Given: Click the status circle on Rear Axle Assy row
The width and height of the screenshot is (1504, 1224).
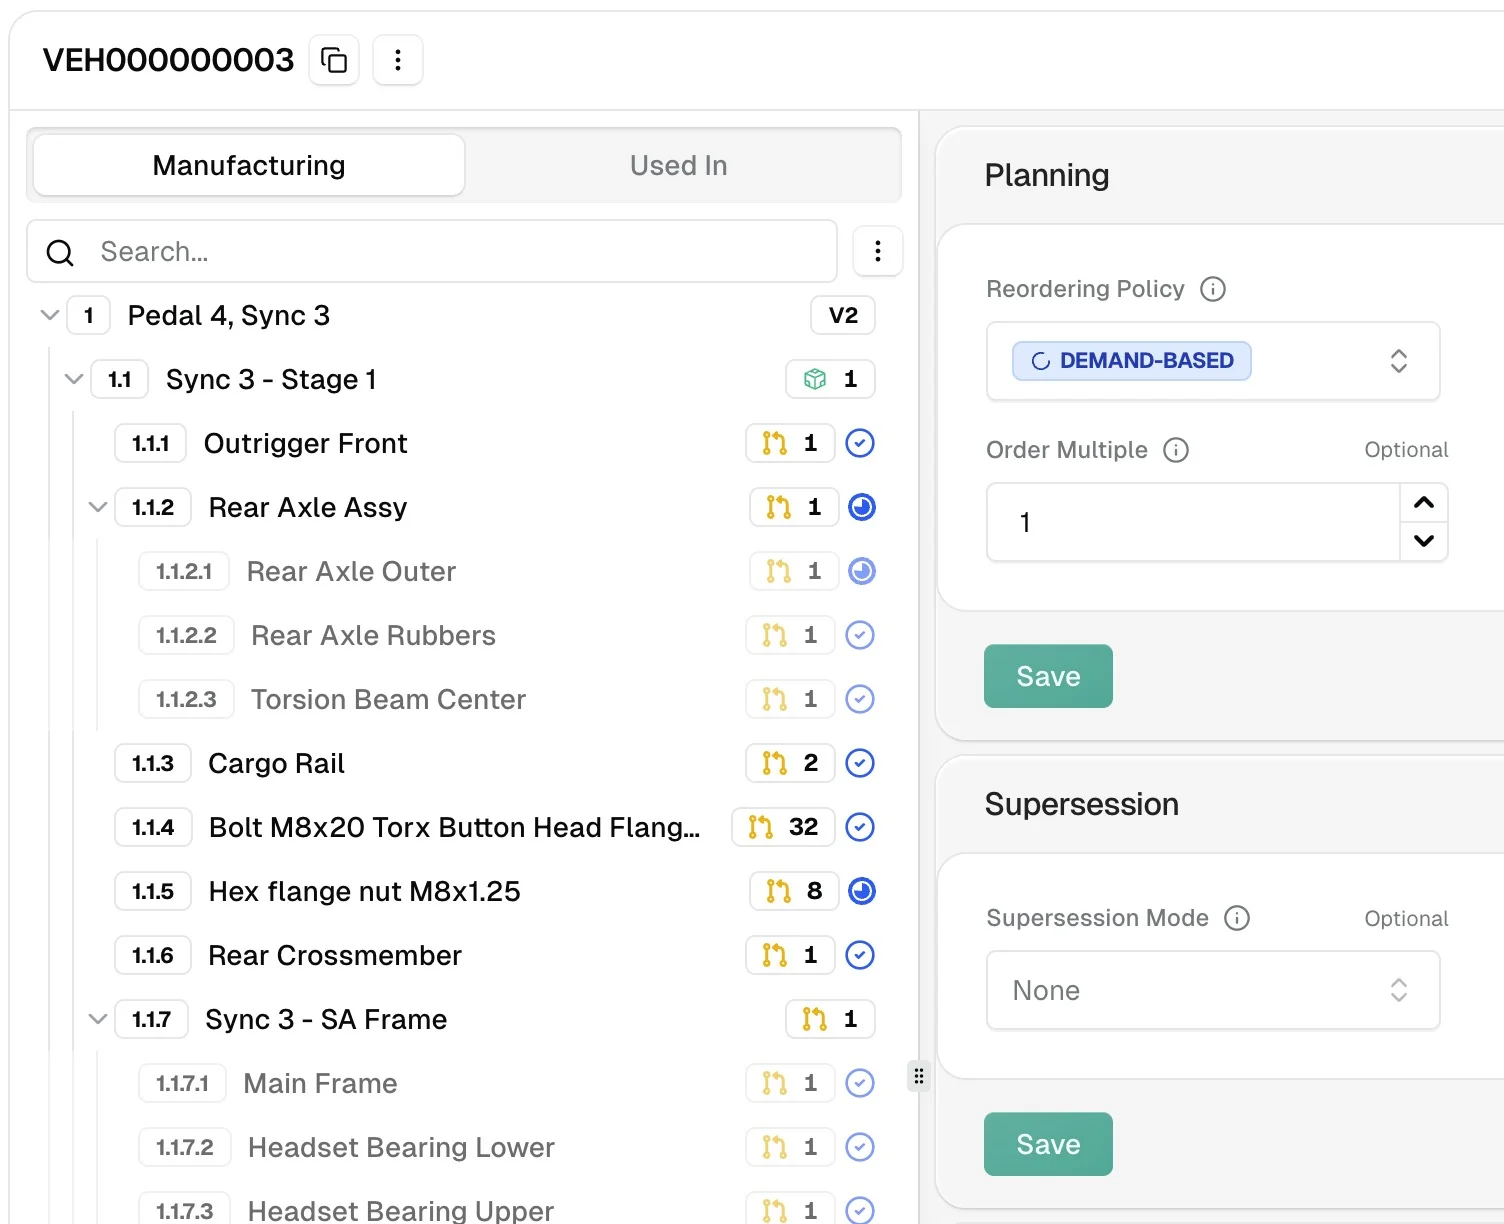Looking at the screenshot, I should click(862, 507).
